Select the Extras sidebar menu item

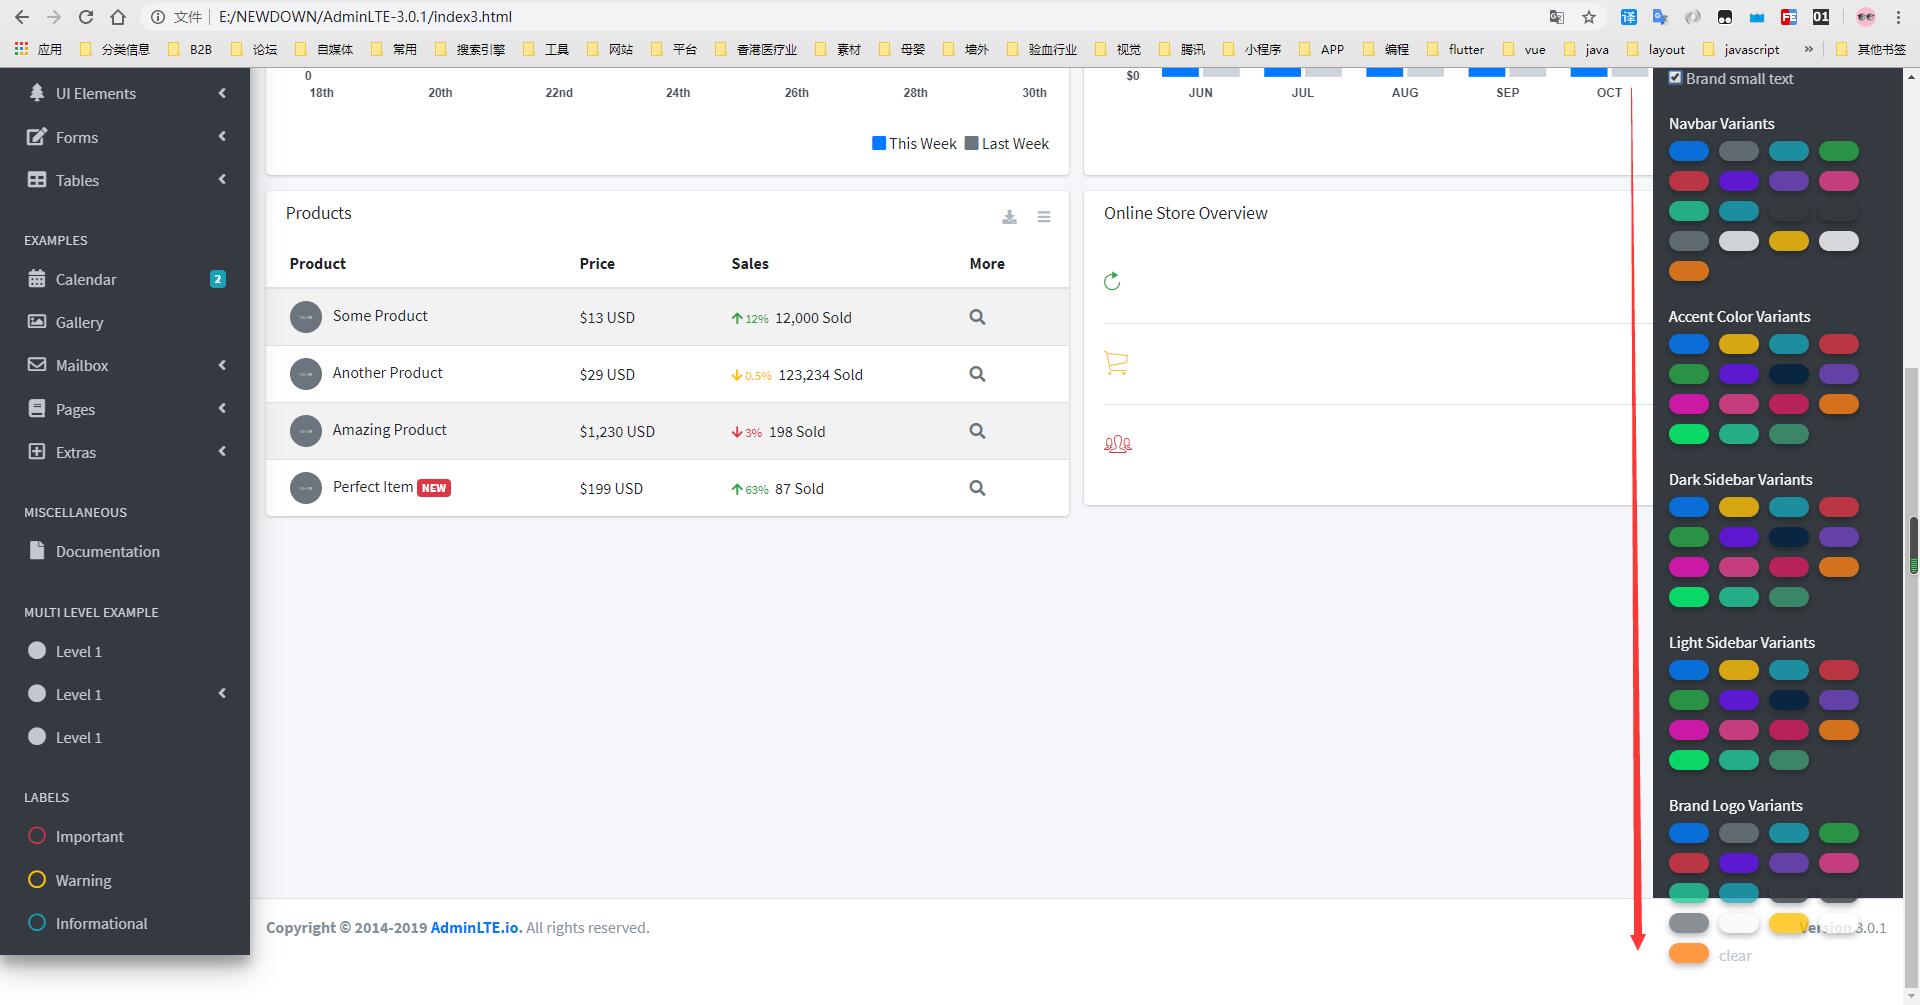[x=78, y=452]
